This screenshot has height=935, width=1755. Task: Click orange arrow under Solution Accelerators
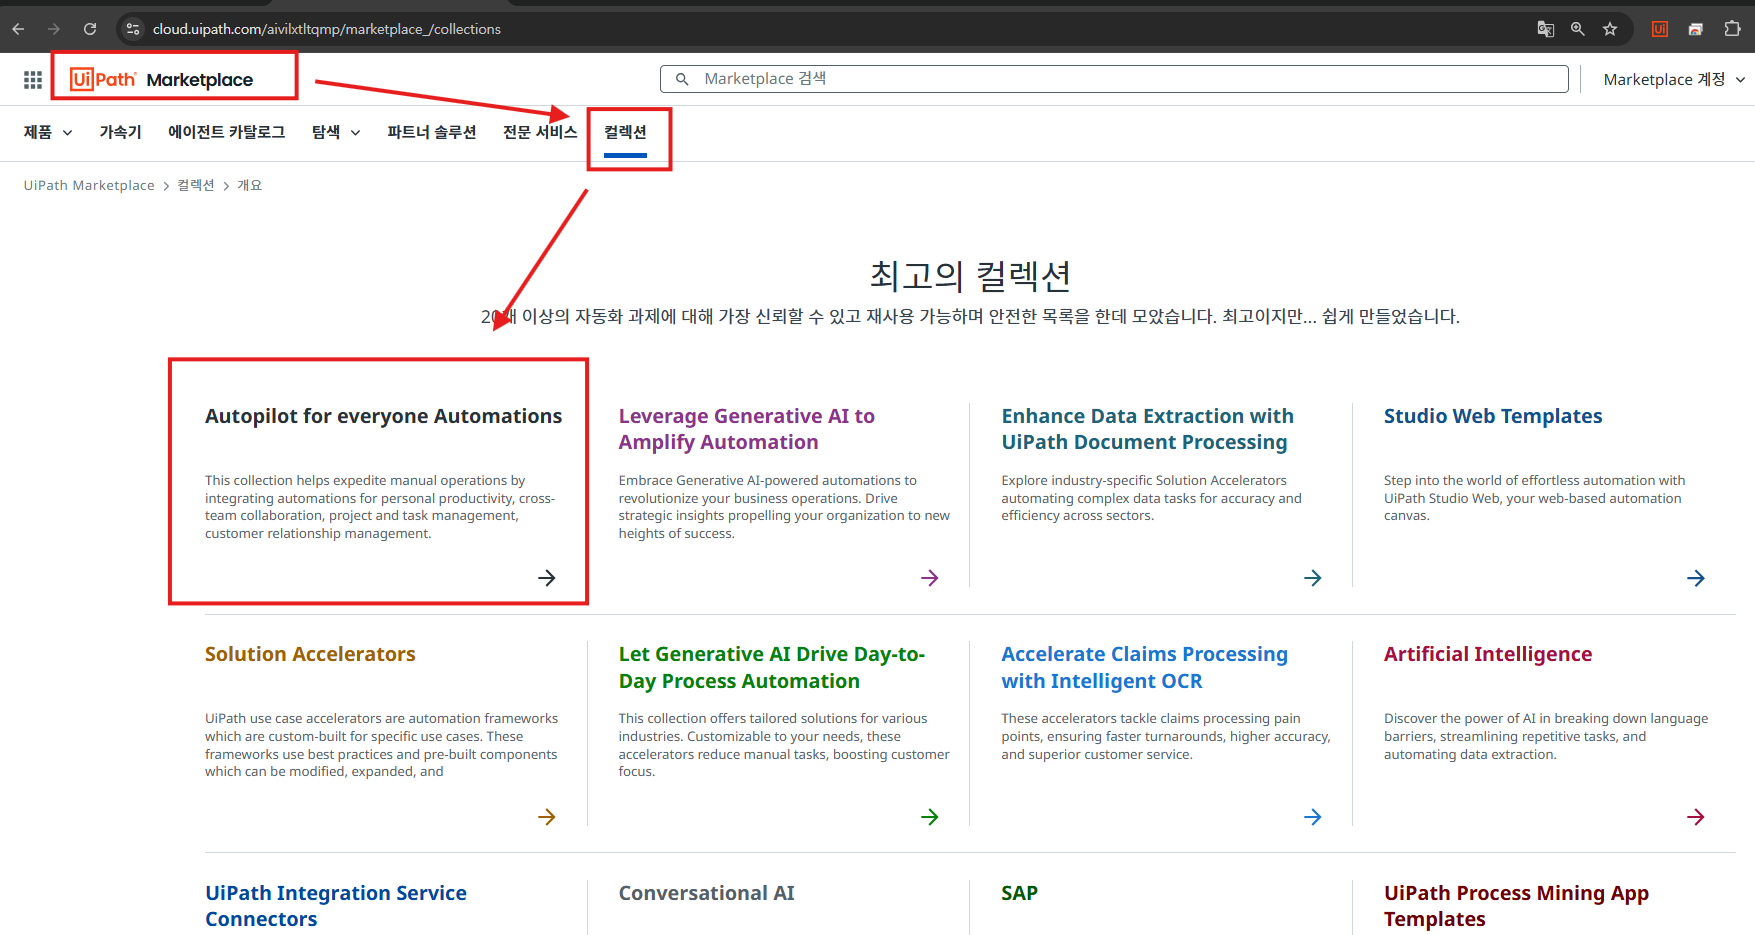547,817
